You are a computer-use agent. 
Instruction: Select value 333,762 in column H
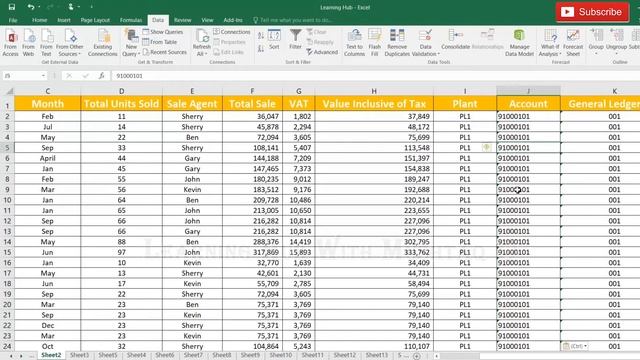point(374,253)
